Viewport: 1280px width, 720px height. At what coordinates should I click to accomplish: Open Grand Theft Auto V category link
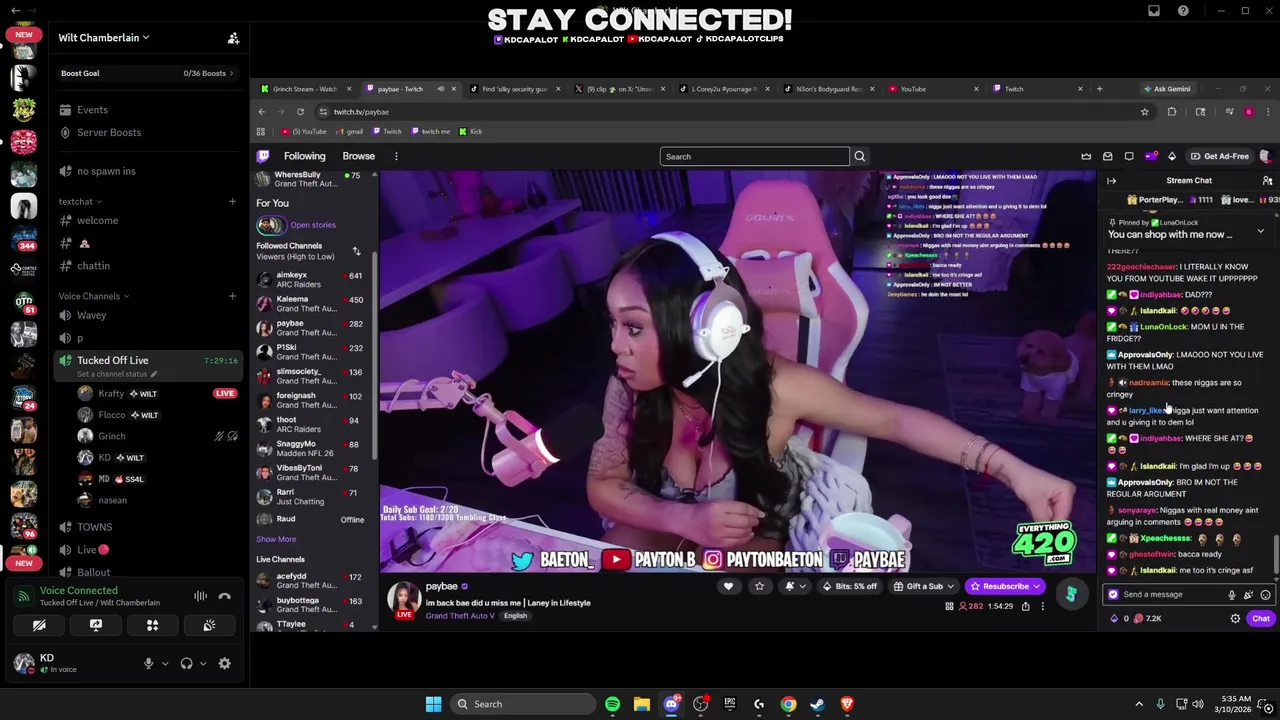[460, 616]
